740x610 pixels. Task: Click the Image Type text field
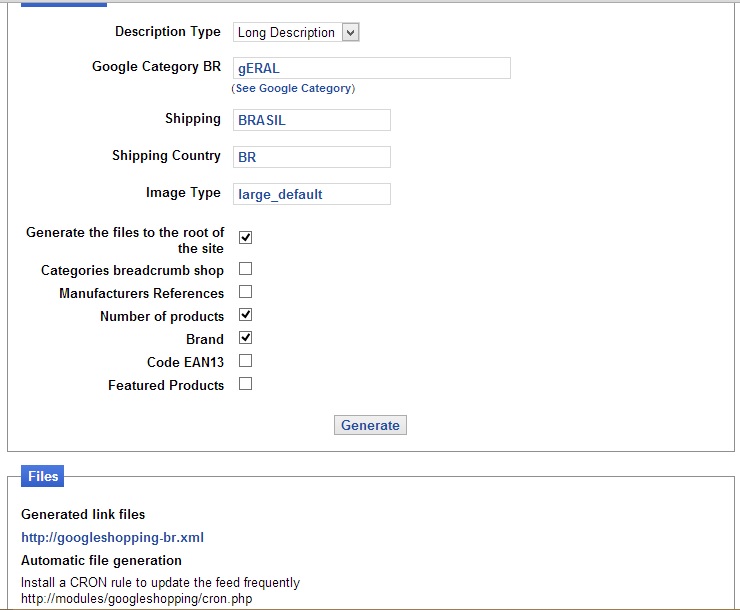tap(311, 194)
